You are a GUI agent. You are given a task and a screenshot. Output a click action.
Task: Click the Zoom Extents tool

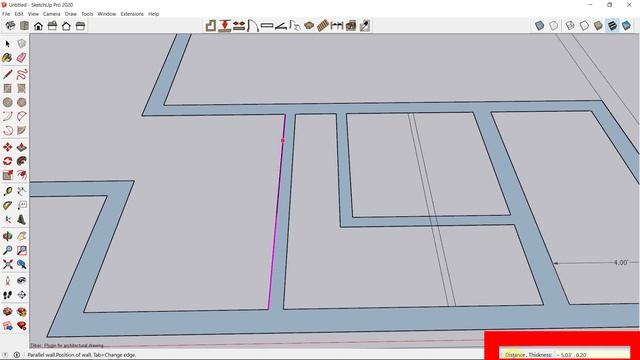pos(7,264)
